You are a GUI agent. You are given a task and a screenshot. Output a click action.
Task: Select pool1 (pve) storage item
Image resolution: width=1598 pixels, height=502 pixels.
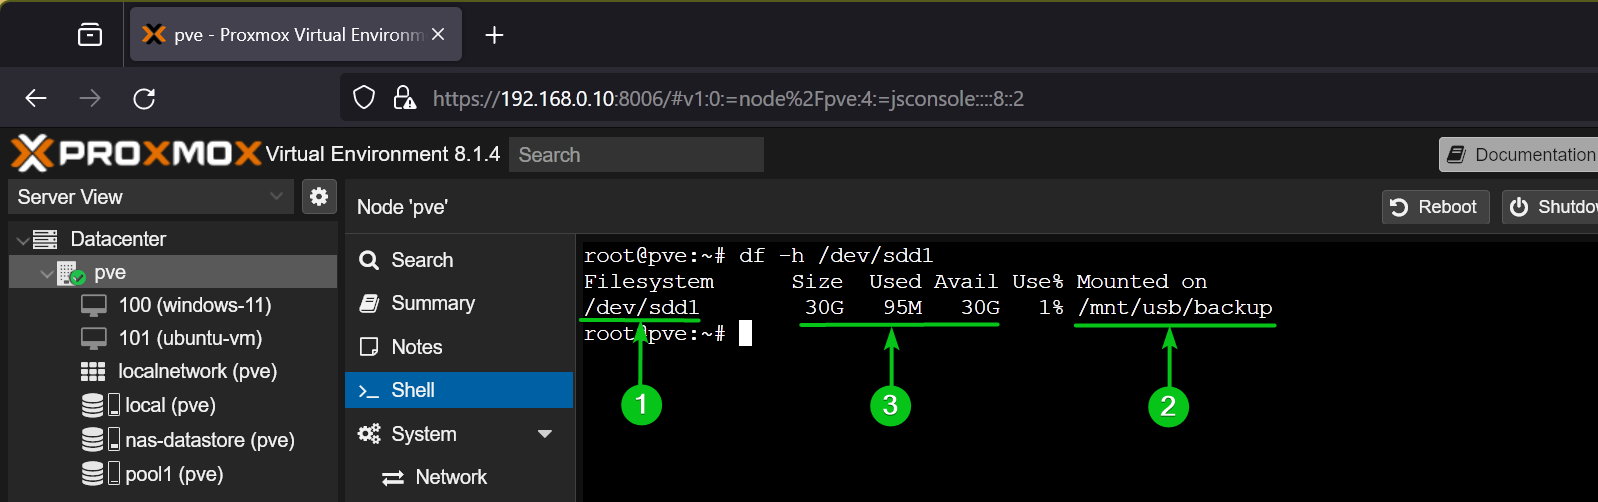(173, 474)
